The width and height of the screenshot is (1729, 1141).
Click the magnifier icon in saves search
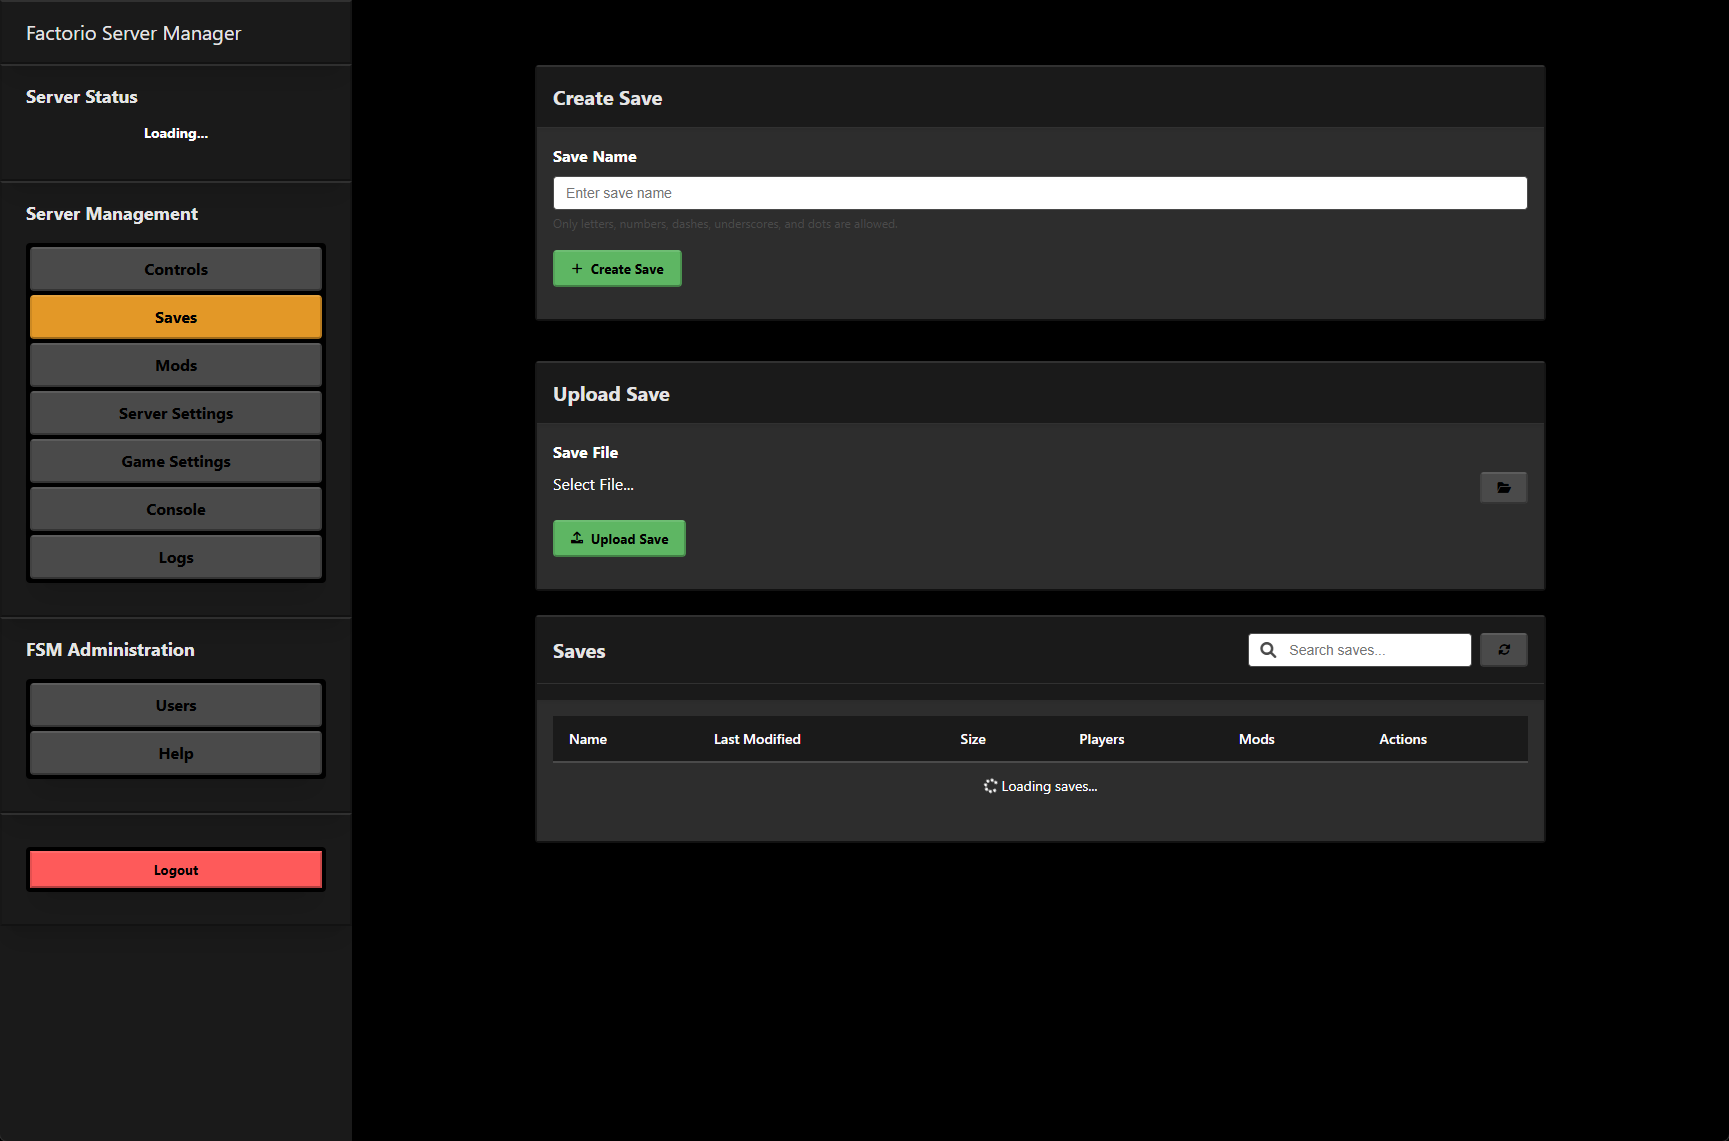(x=1268, y=650)
